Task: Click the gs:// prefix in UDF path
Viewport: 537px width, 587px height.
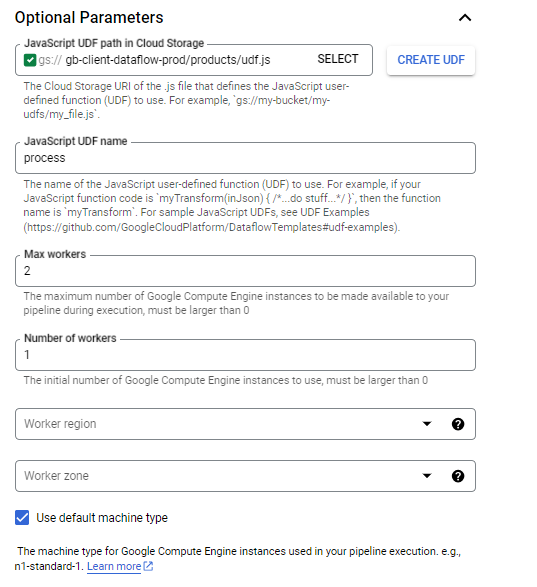Action: point(50,60)
